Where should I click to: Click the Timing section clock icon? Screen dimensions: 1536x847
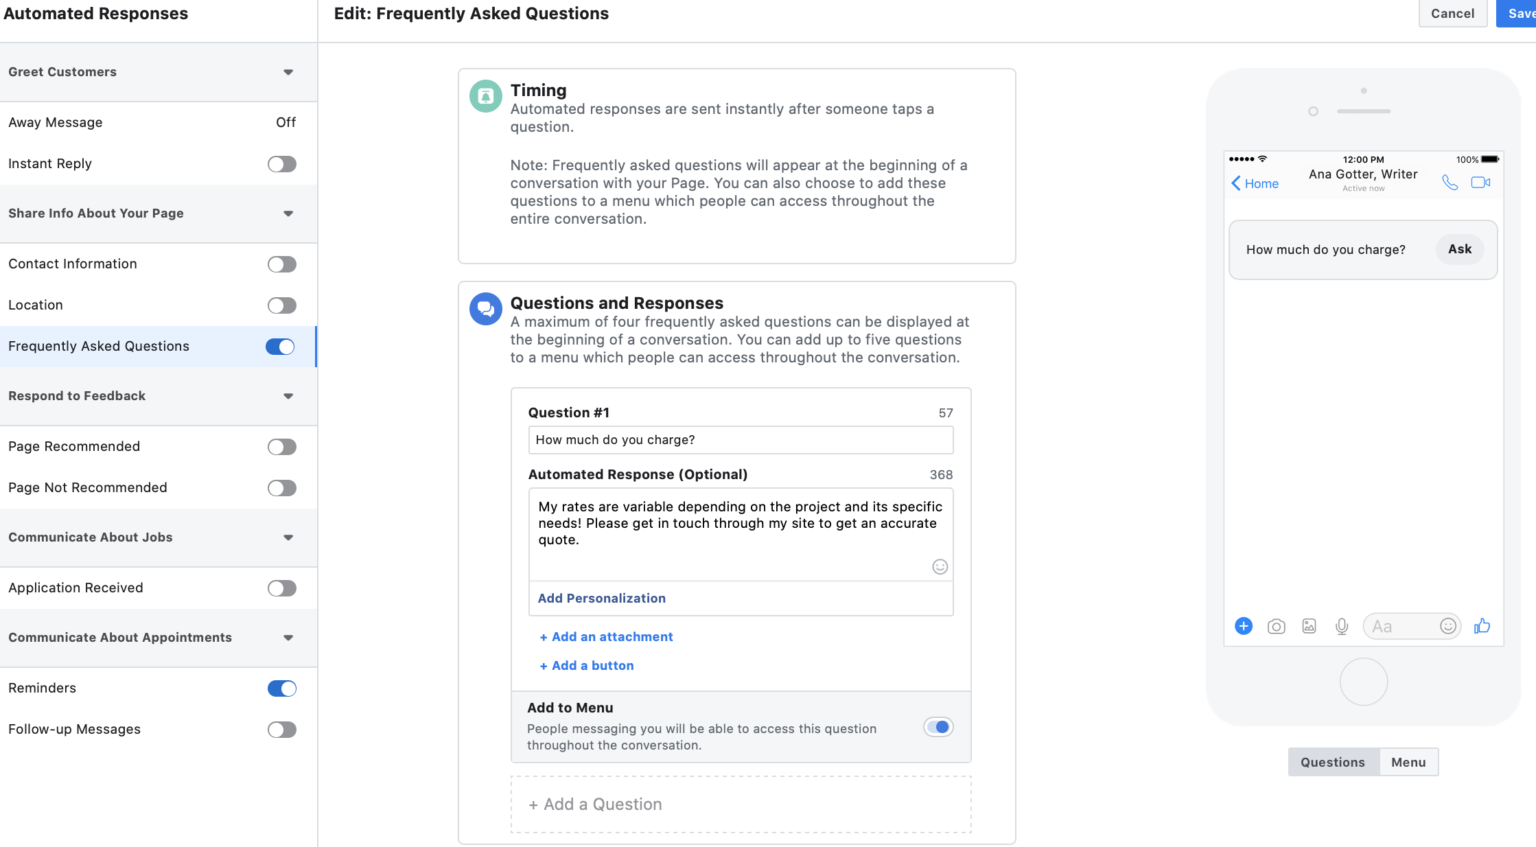[x=486, y=96]
